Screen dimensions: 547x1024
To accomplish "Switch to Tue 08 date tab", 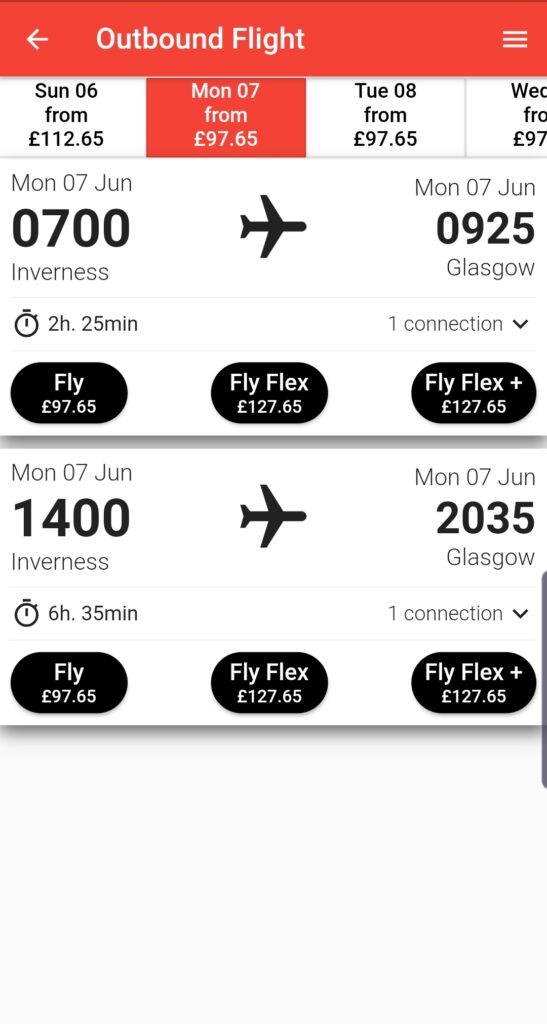I will click(386, 116).
